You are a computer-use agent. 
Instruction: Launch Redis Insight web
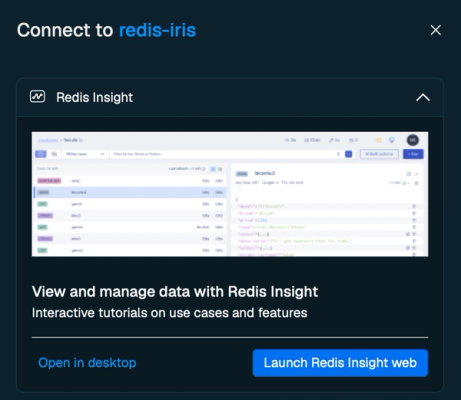340,363
